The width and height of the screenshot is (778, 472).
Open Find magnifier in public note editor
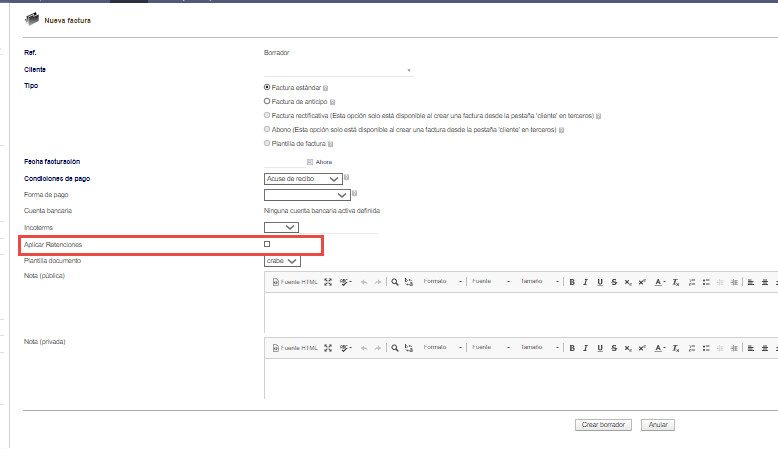(x=394, y=282)
